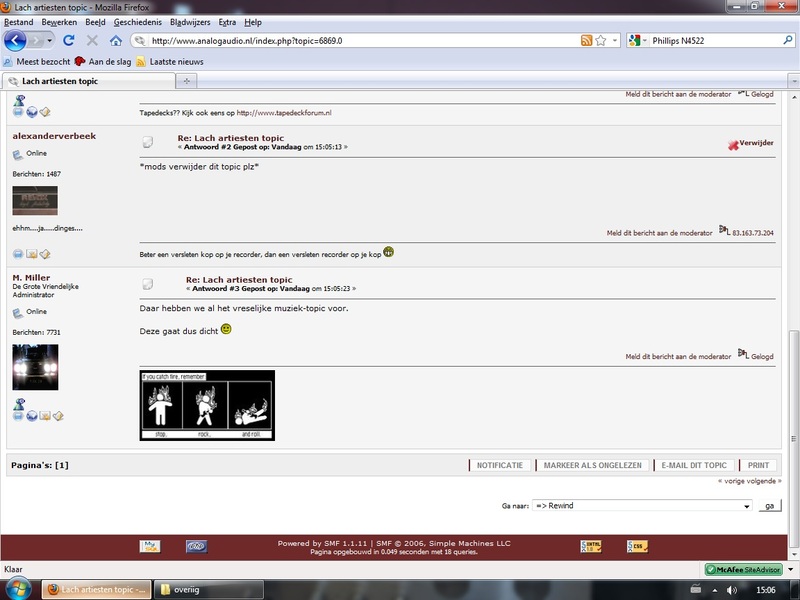800x600 pixels.
Task: Go to the Home page icon
Action: click(116, 41)
